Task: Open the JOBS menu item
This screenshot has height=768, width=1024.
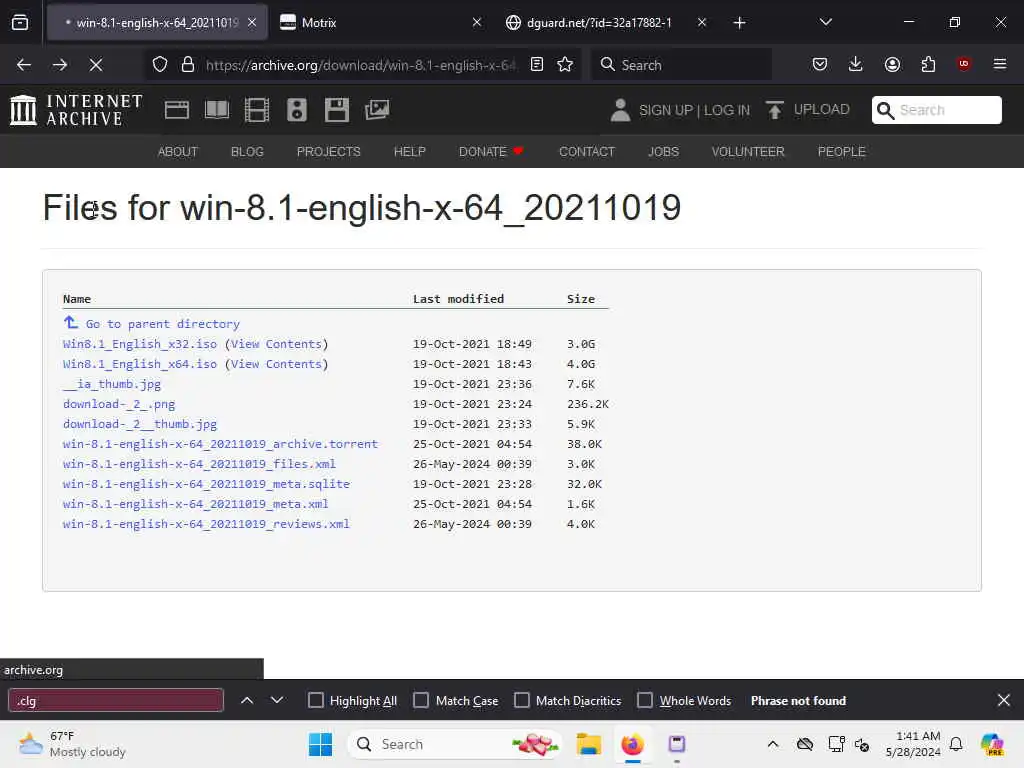Action: 664,152
